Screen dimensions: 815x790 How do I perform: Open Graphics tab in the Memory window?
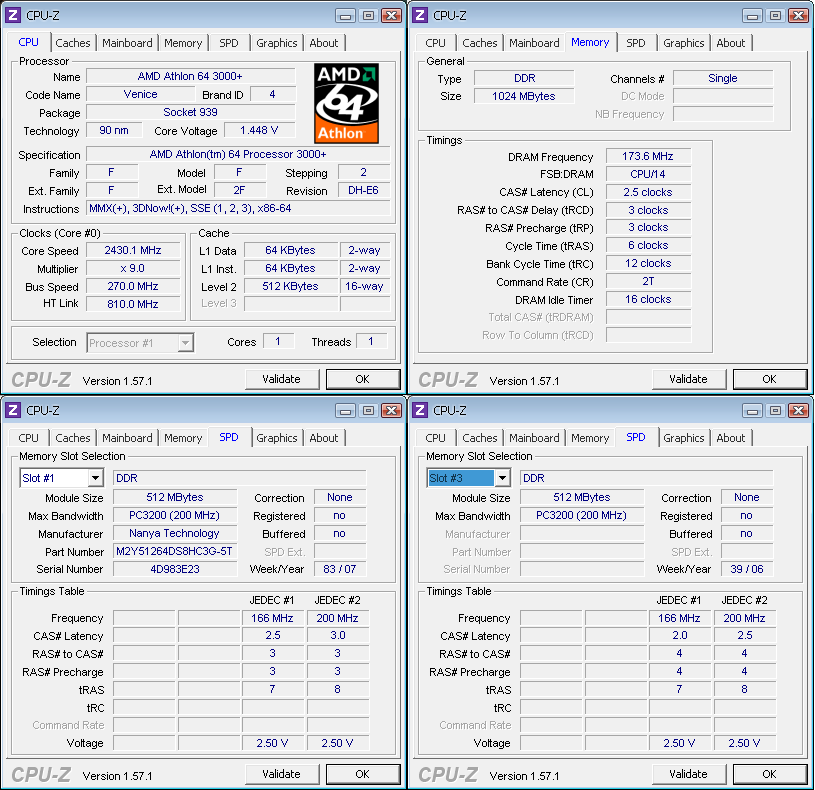pos(683,43)
